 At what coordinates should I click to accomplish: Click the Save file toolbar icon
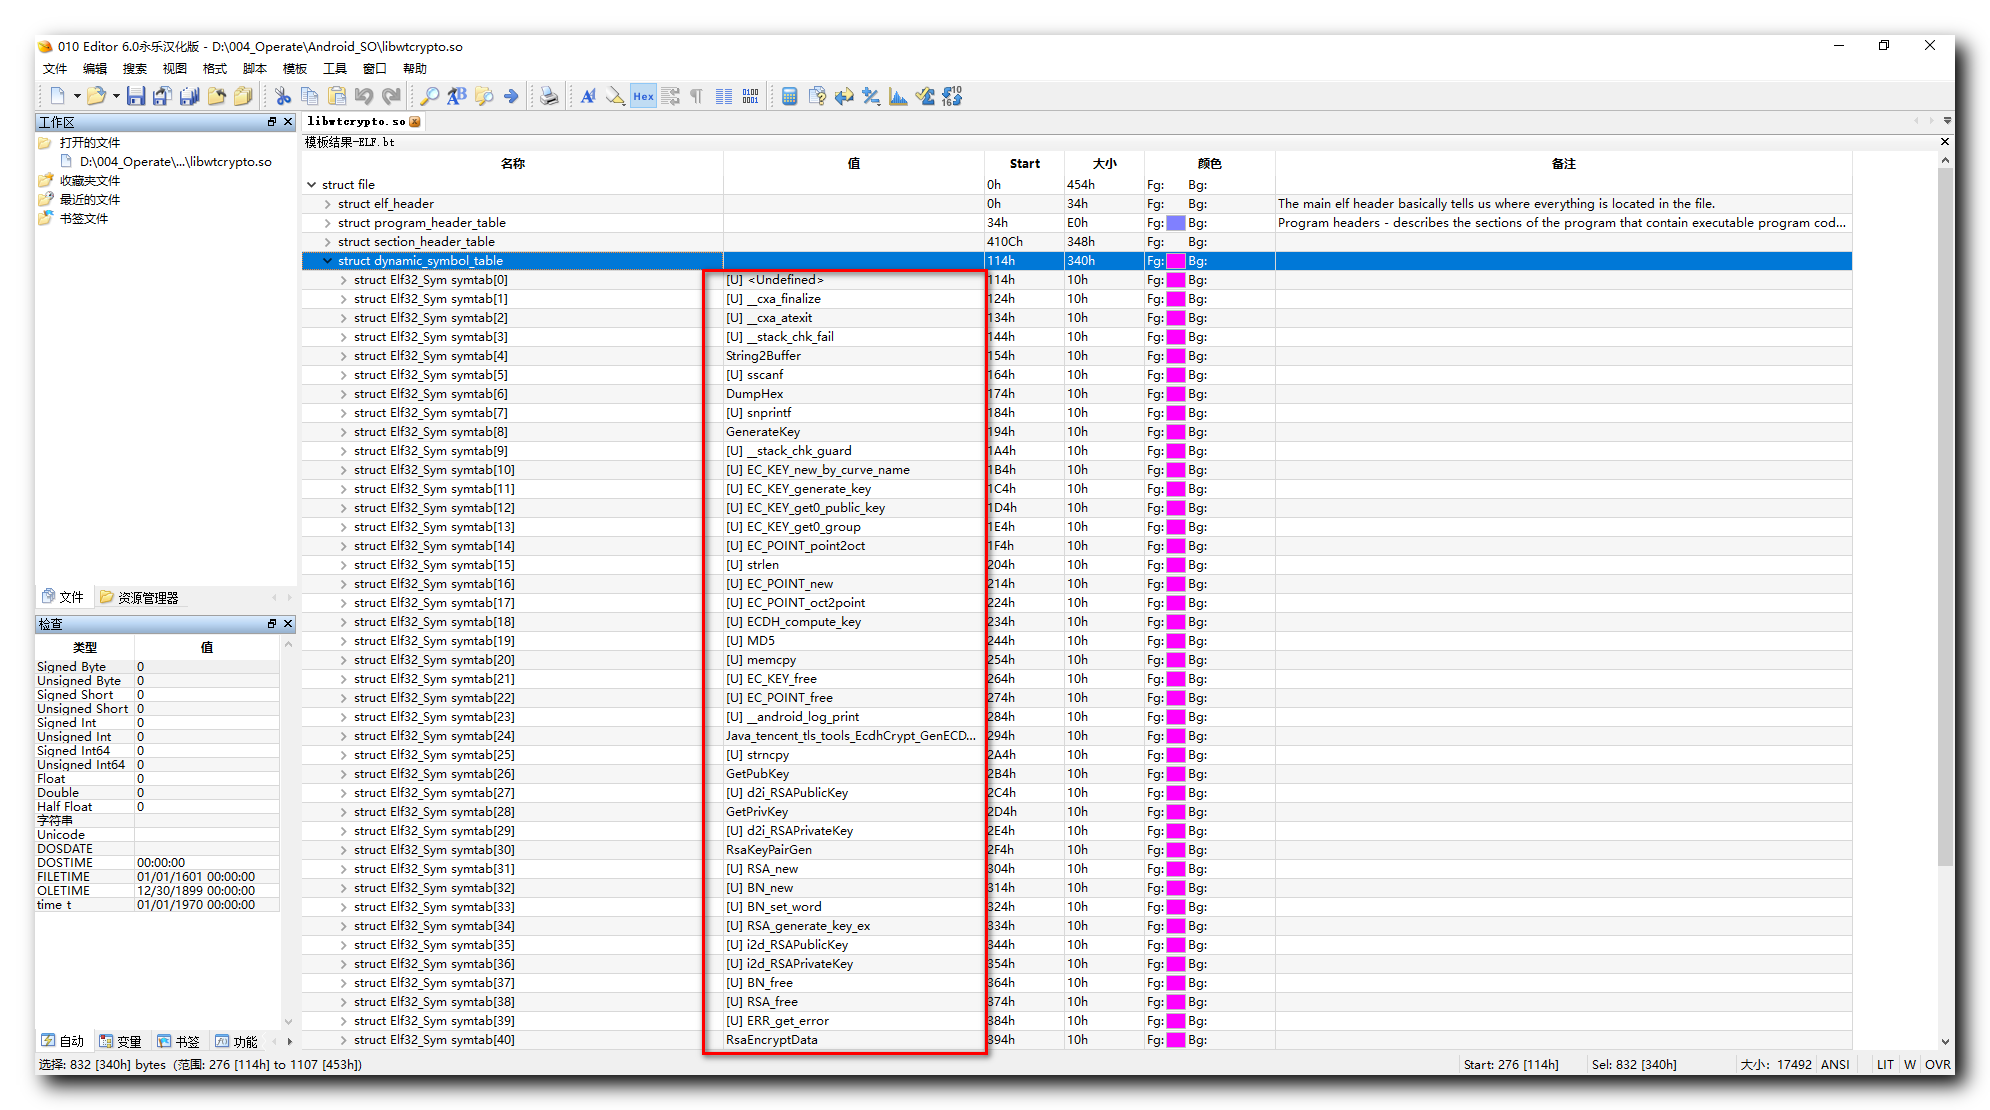(136, 96)
